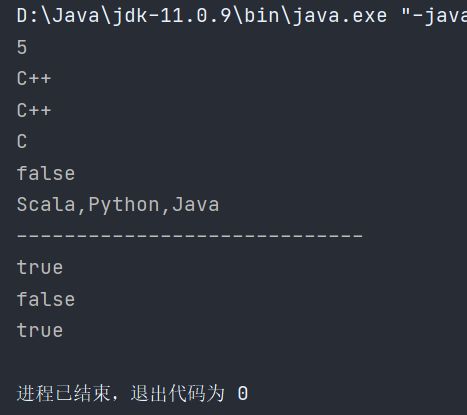Click the word Scala in the output
This screenshot has height=415, width=467.
click(46, 204)
